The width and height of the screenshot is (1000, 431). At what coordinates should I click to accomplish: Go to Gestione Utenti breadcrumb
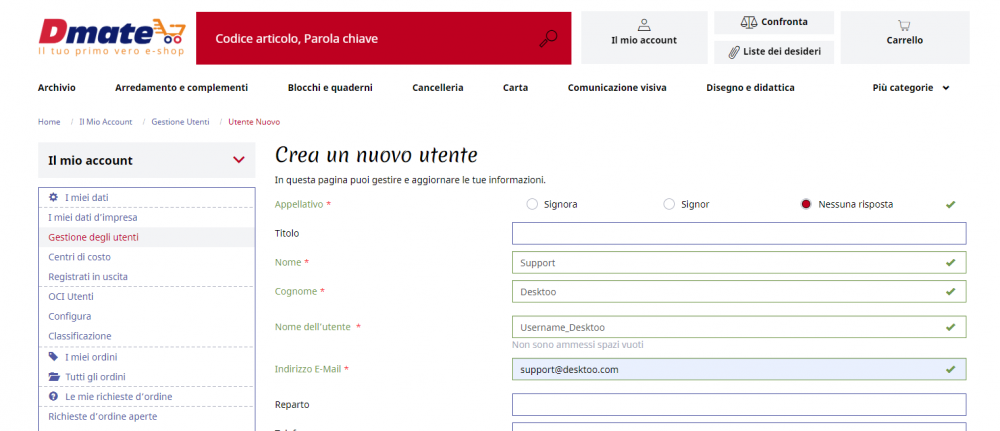180,122
